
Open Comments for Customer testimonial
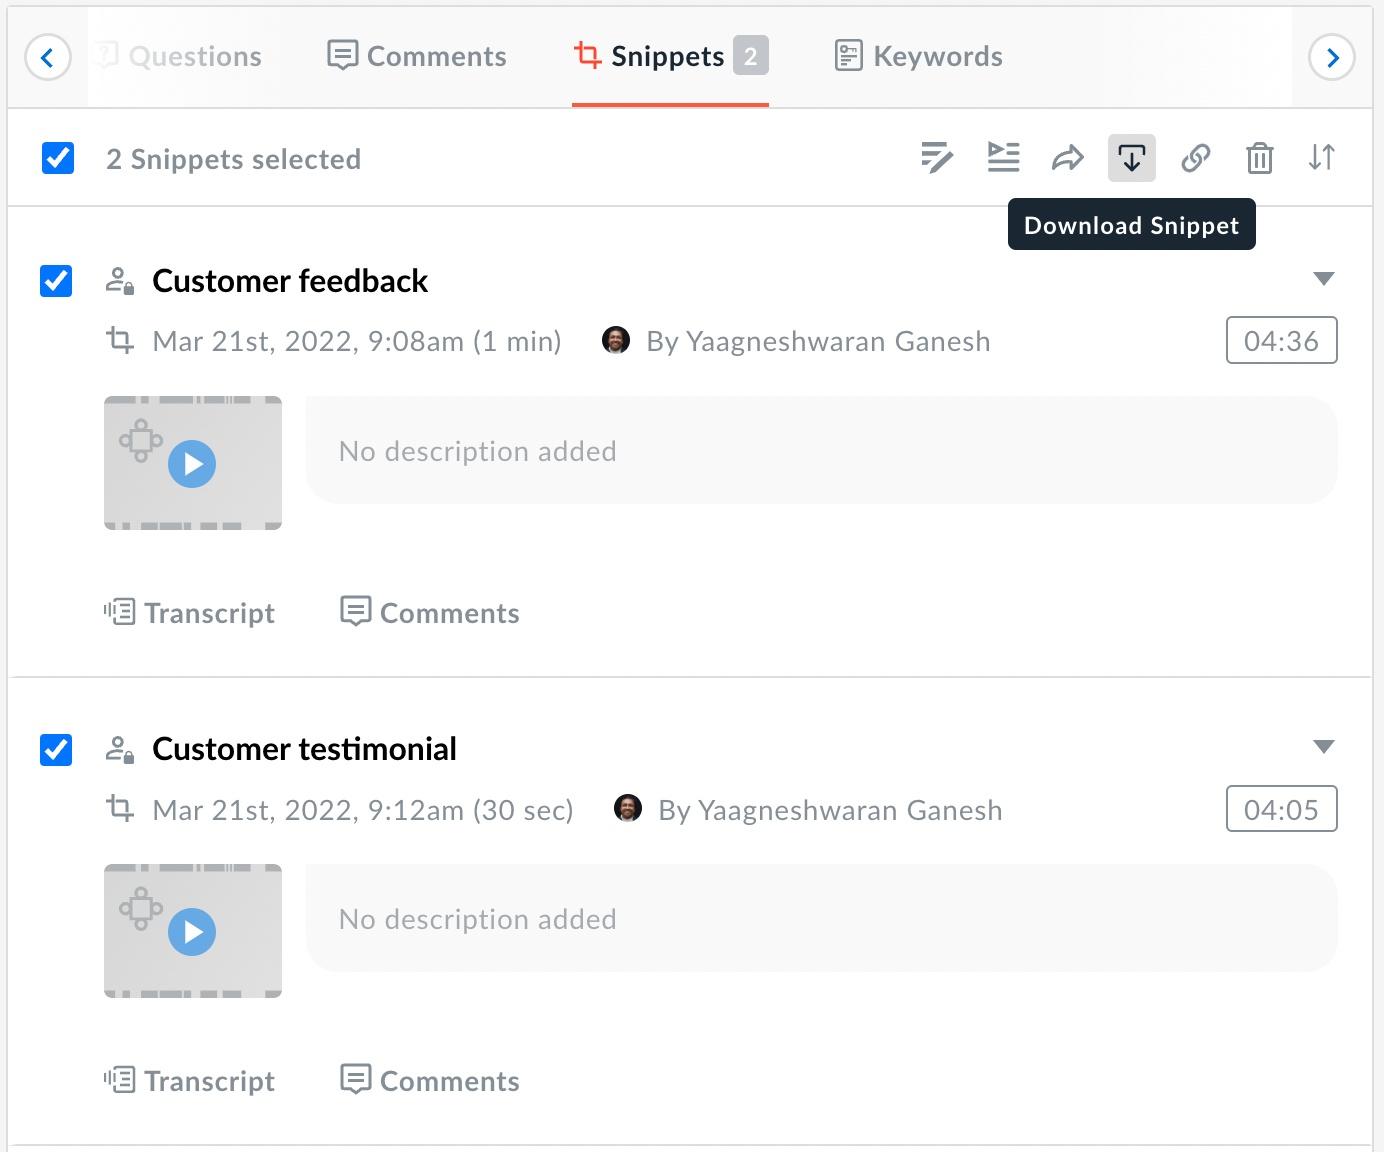pyautogui.click(x=430, y=1081)
